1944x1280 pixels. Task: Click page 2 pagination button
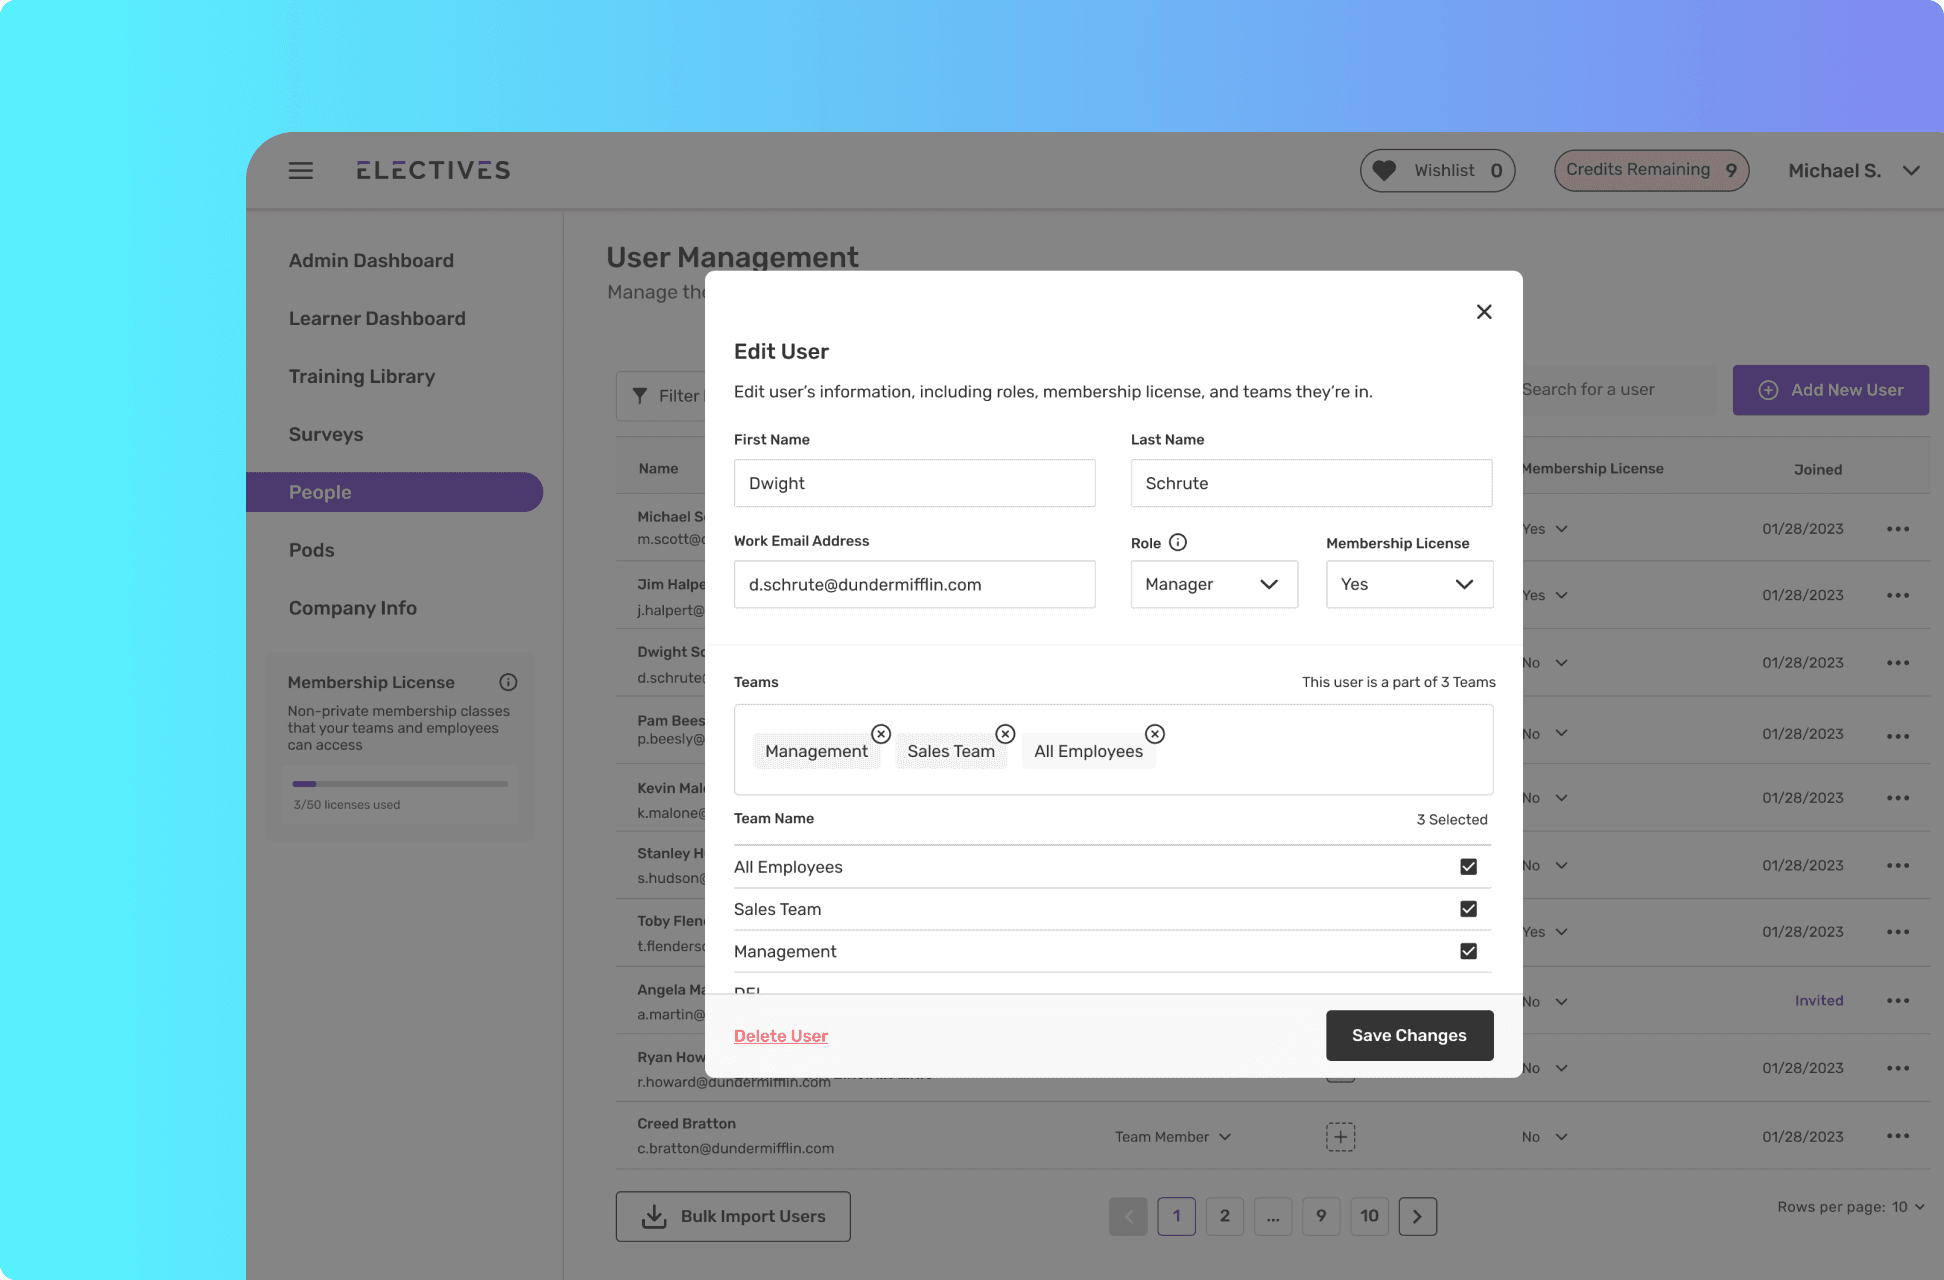tap(1224, 1214)
